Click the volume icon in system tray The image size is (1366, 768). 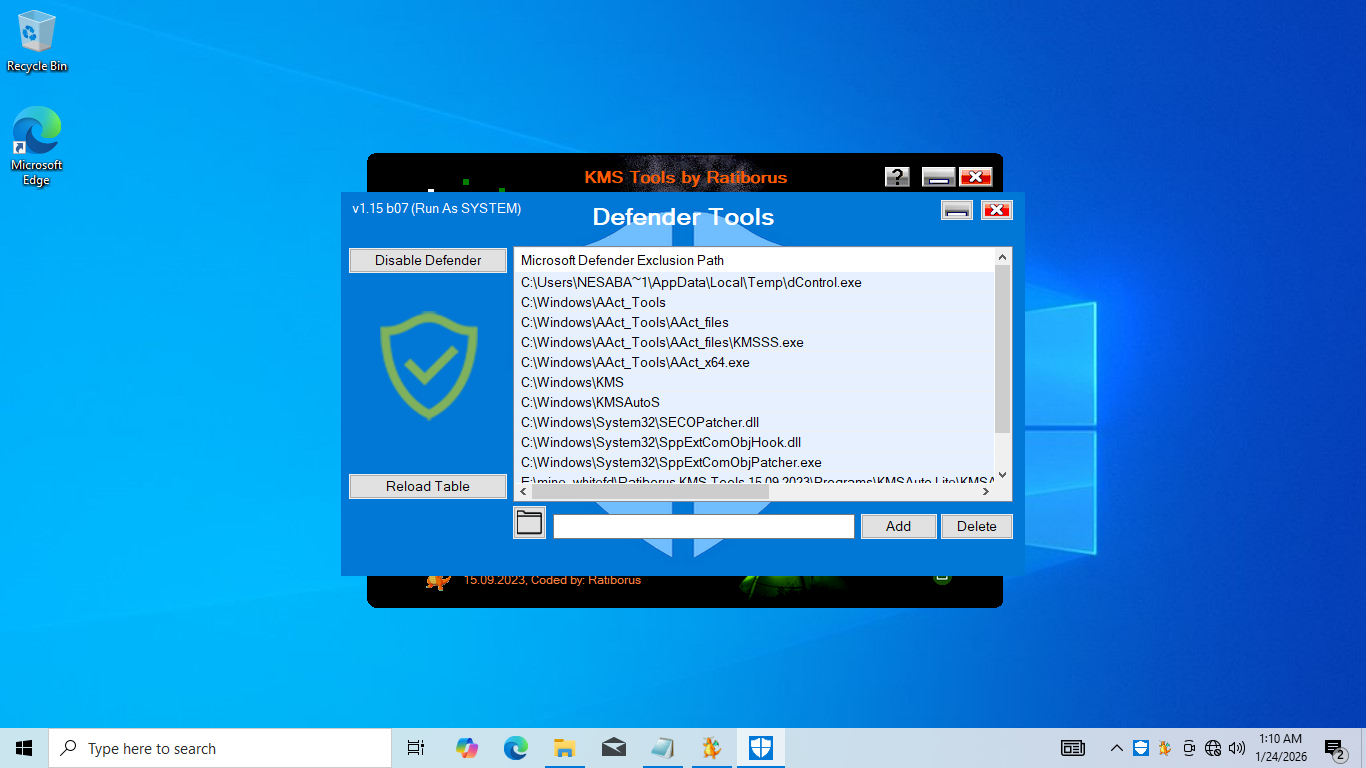click(1237, 748)
